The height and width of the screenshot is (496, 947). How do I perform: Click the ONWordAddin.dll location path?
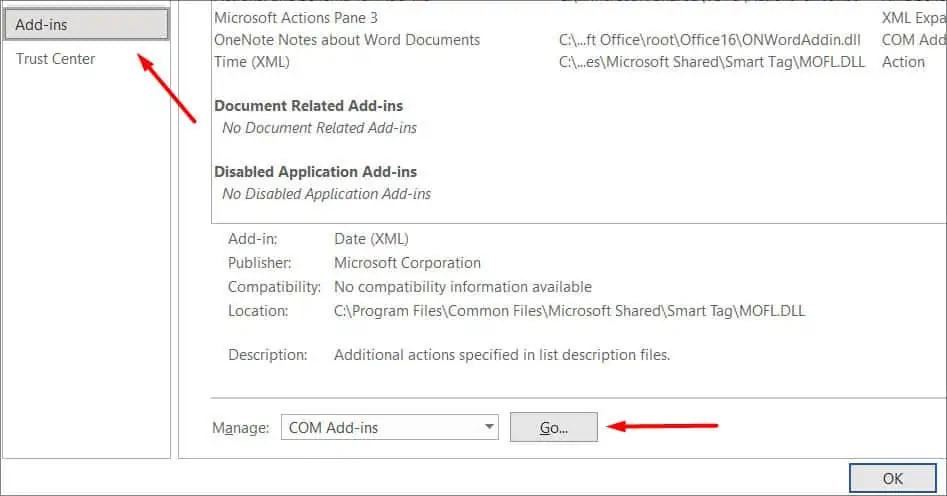point(710,40)
